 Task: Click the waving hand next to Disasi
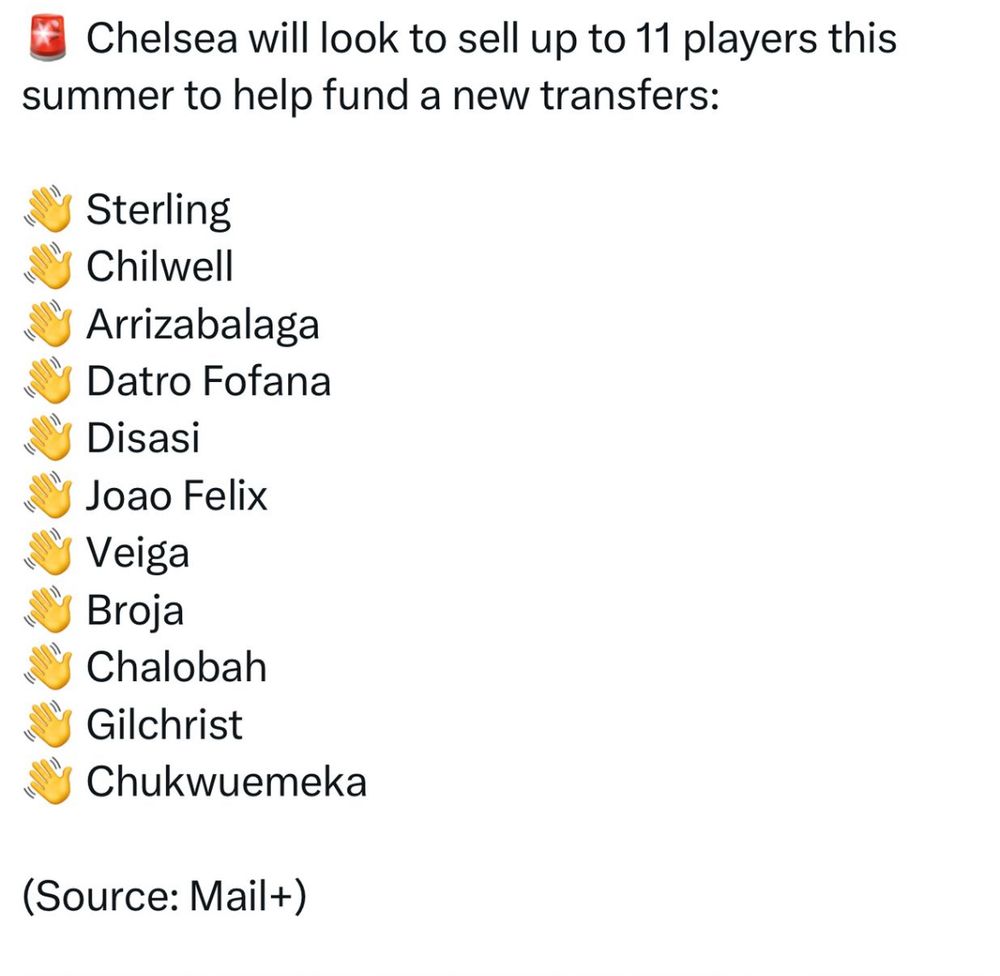point(49,439)
